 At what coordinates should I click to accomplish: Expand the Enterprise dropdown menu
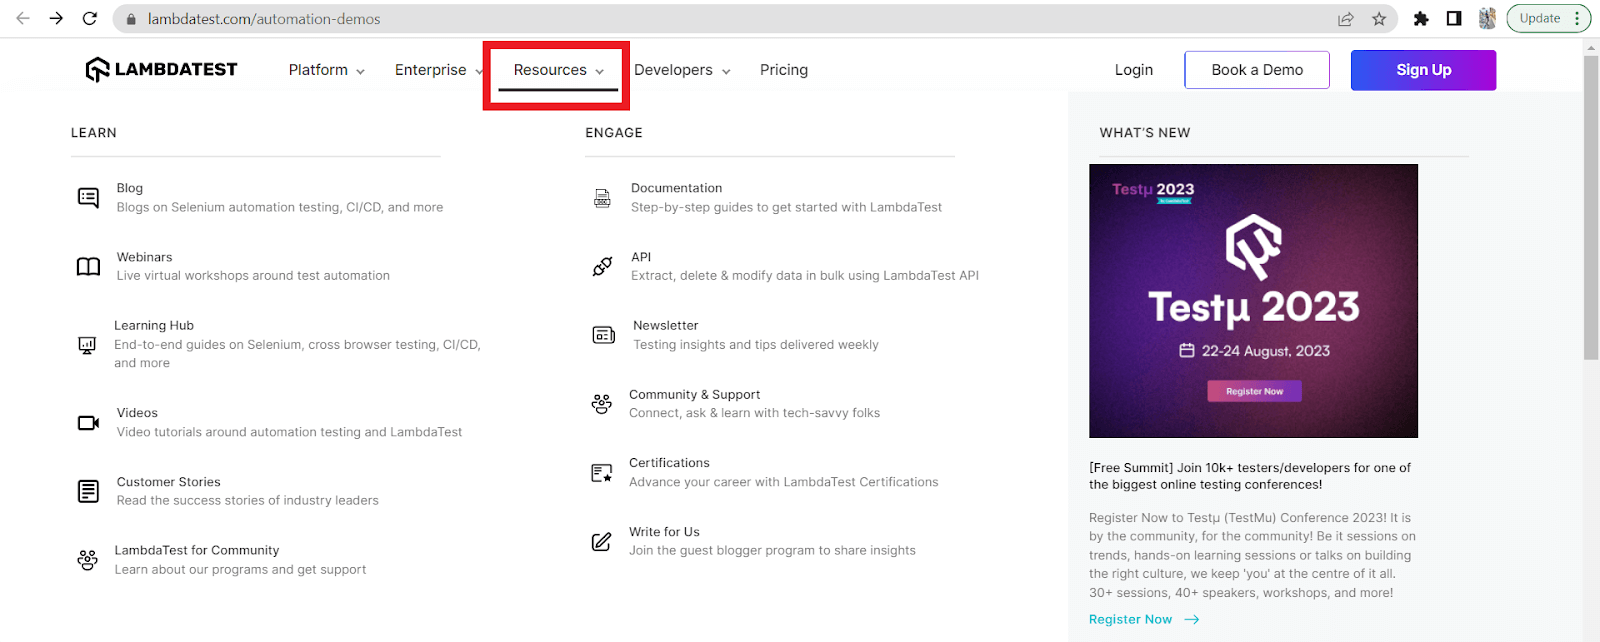(438, 70)
